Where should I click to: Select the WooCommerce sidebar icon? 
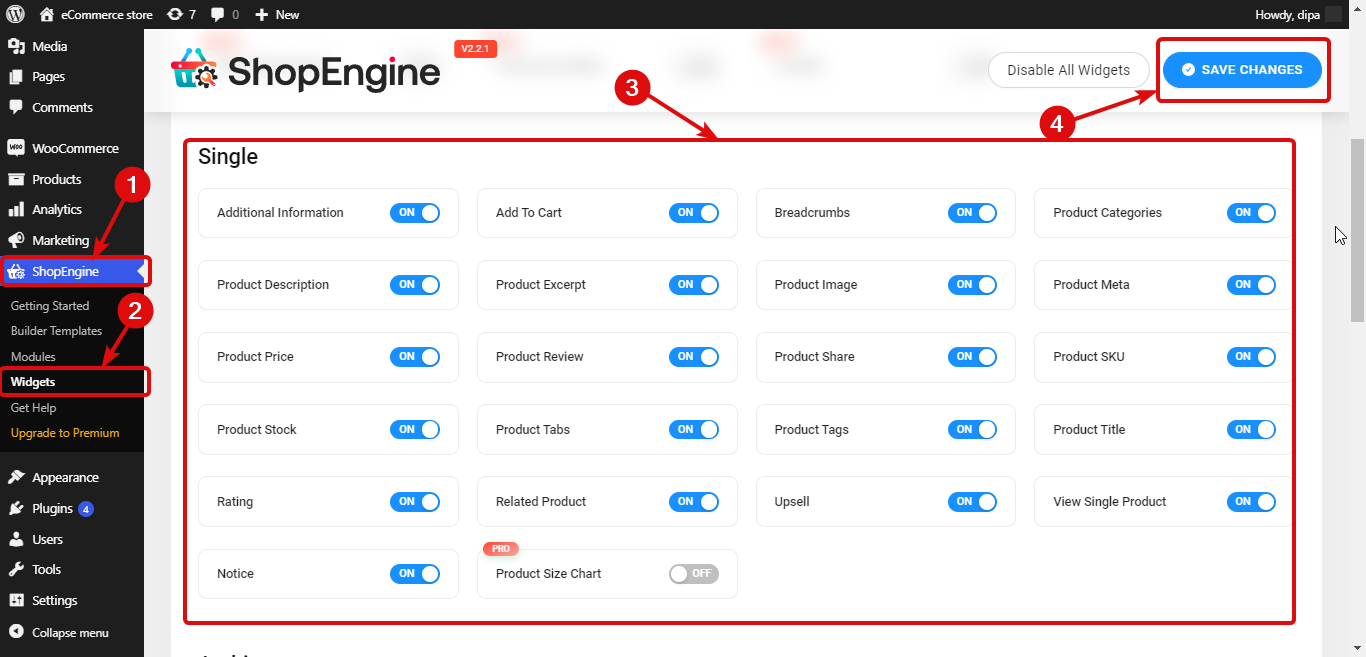click(18, 147)
